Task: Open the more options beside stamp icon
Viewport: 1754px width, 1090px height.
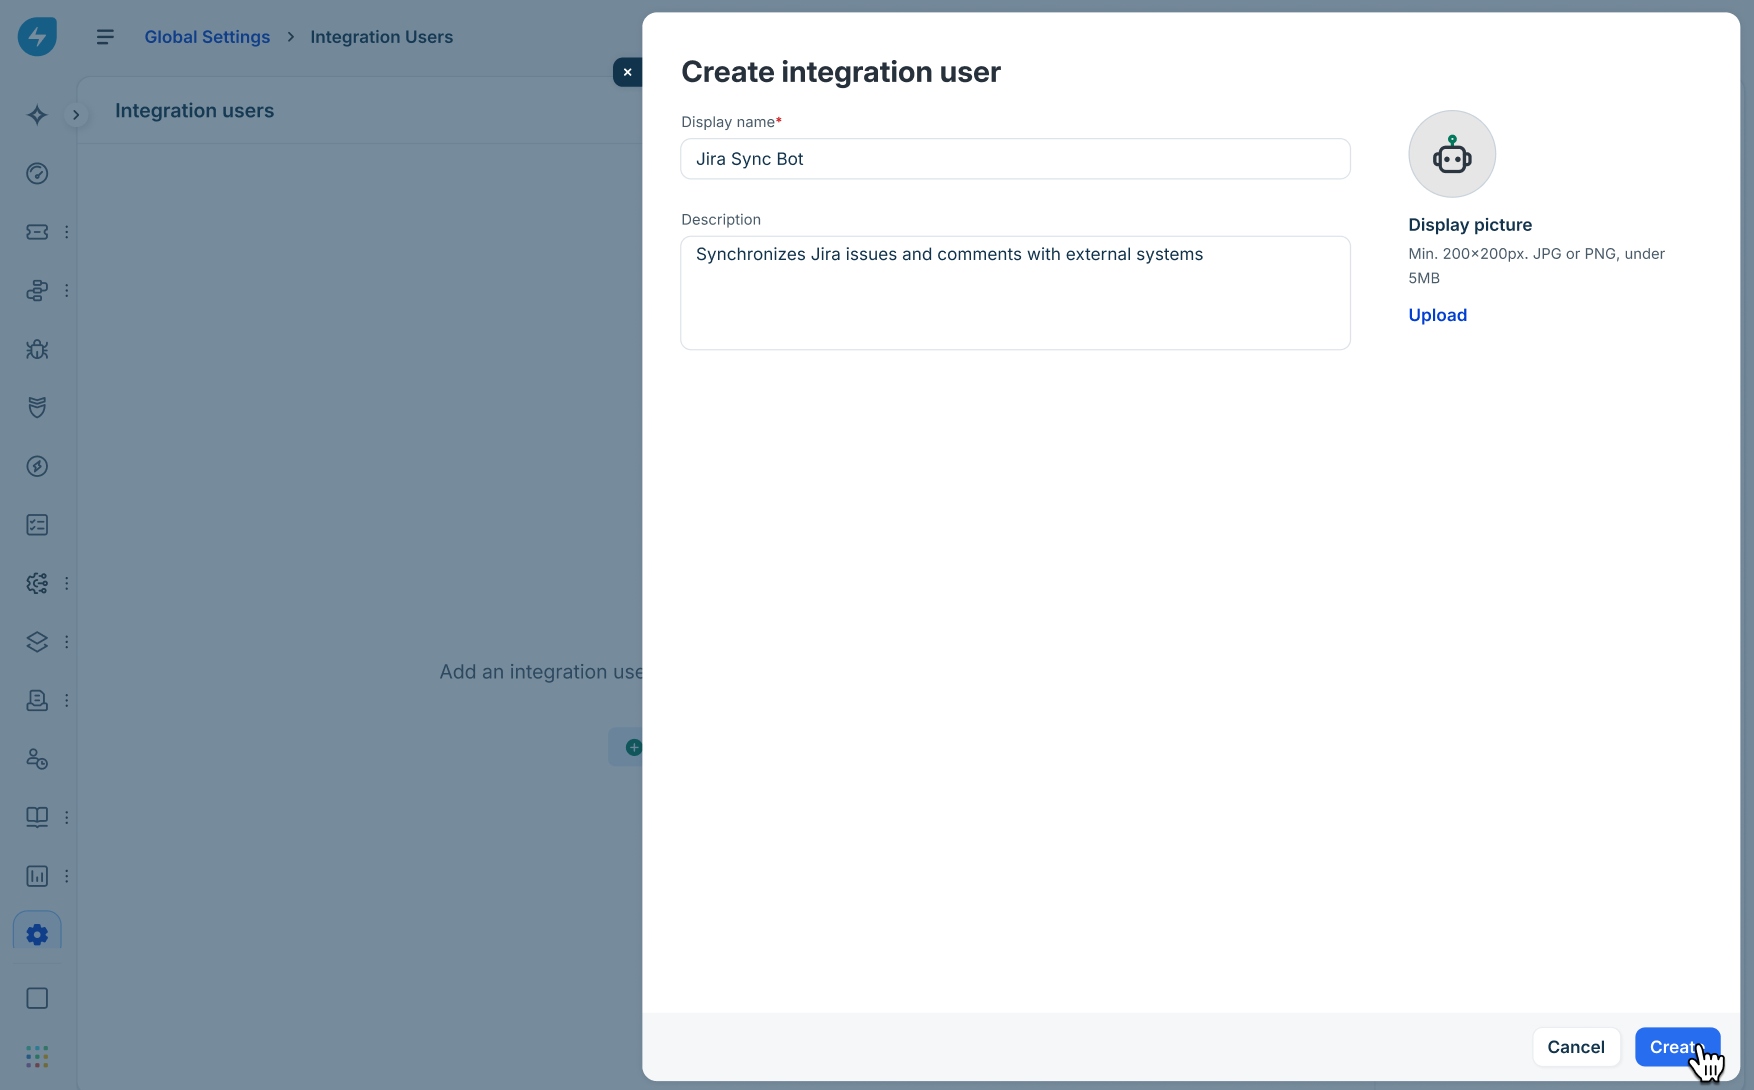Action: click(67, 700)
